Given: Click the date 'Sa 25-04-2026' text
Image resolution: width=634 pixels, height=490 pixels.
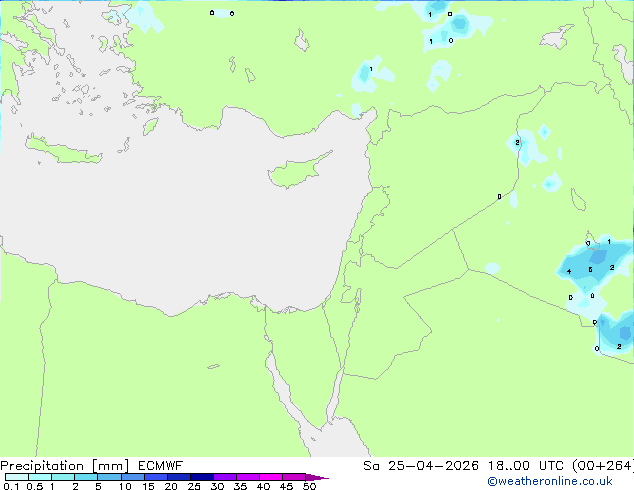Looking at the screenshot, I should coord(421,466).
